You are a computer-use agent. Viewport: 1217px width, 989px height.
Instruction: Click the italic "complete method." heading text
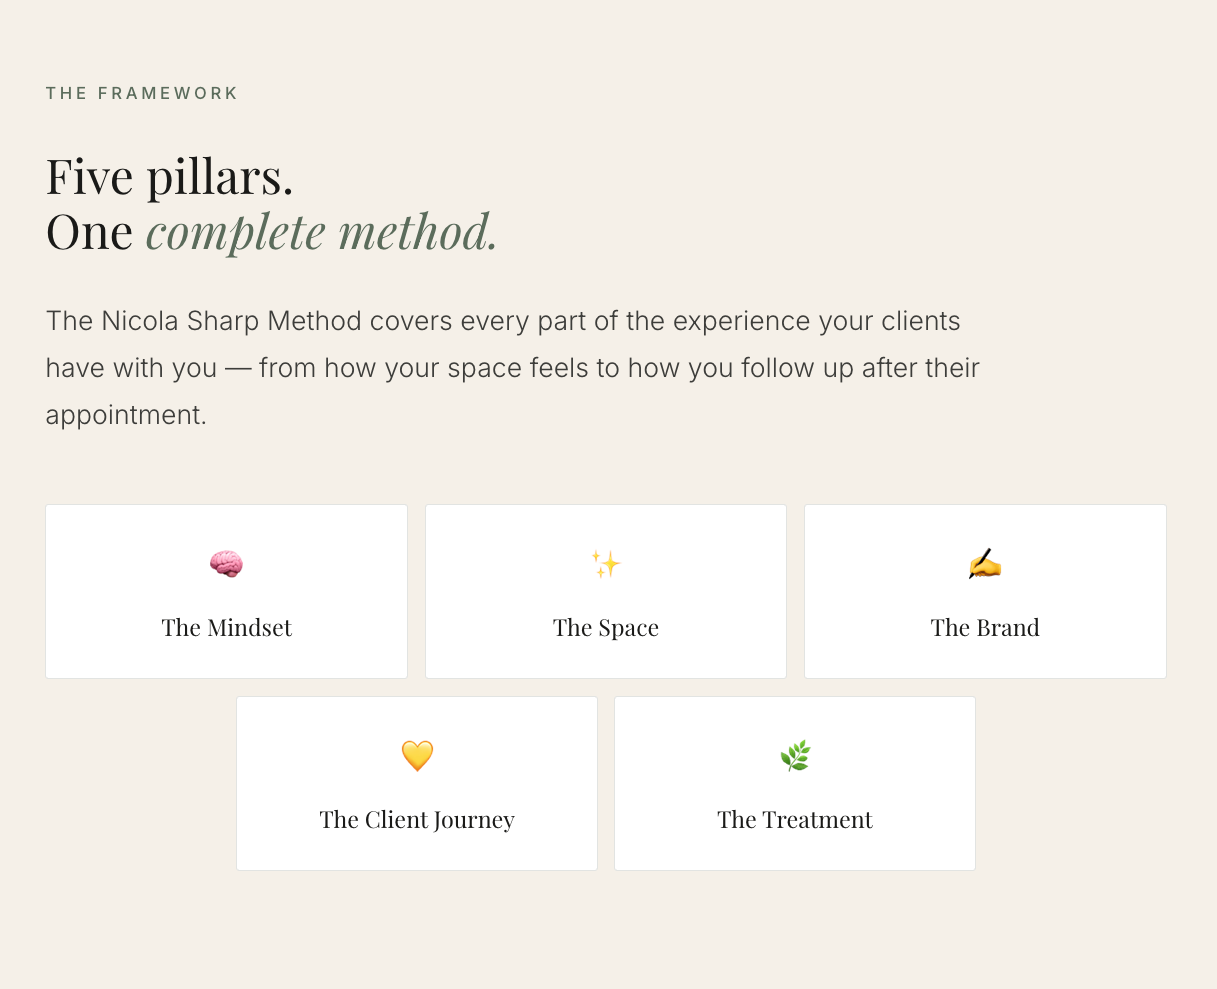[x=322, y=232]
